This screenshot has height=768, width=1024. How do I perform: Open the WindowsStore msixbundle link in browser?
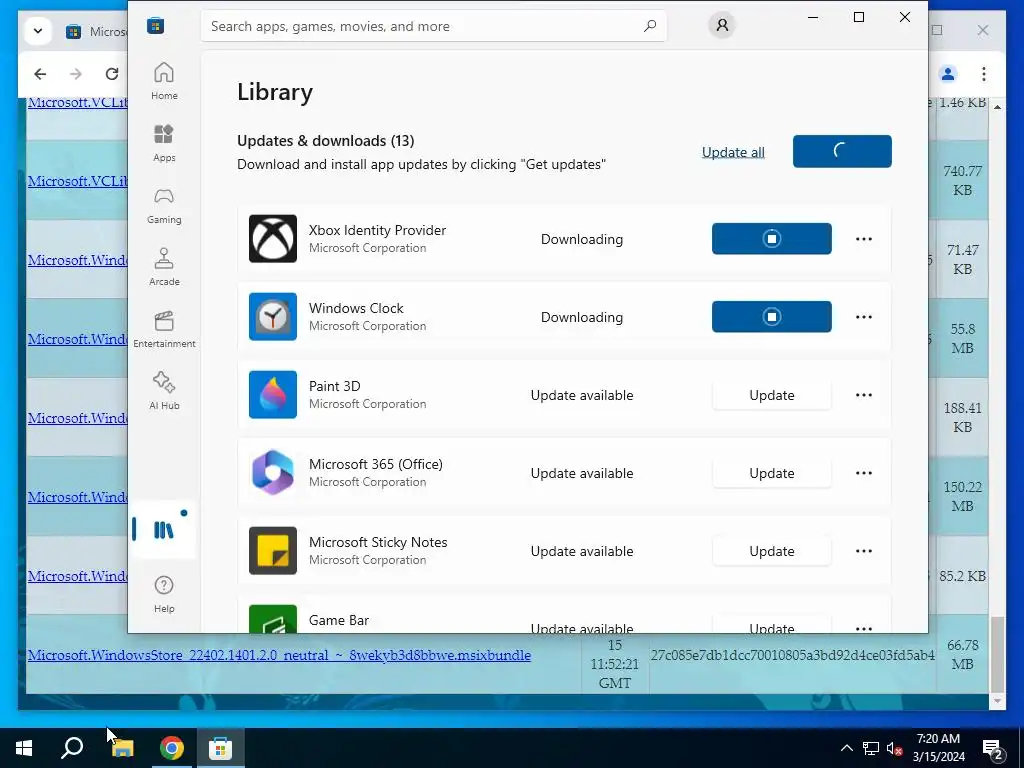coord(279,655)
